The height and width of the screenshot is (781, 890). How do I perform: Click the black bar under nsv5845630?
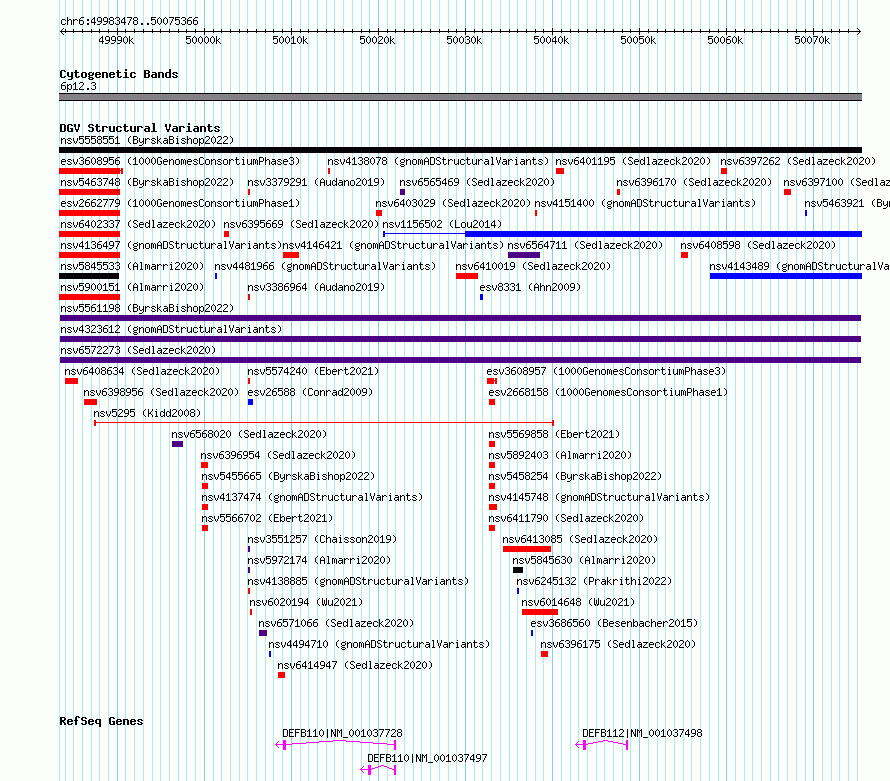click(518, 570)
